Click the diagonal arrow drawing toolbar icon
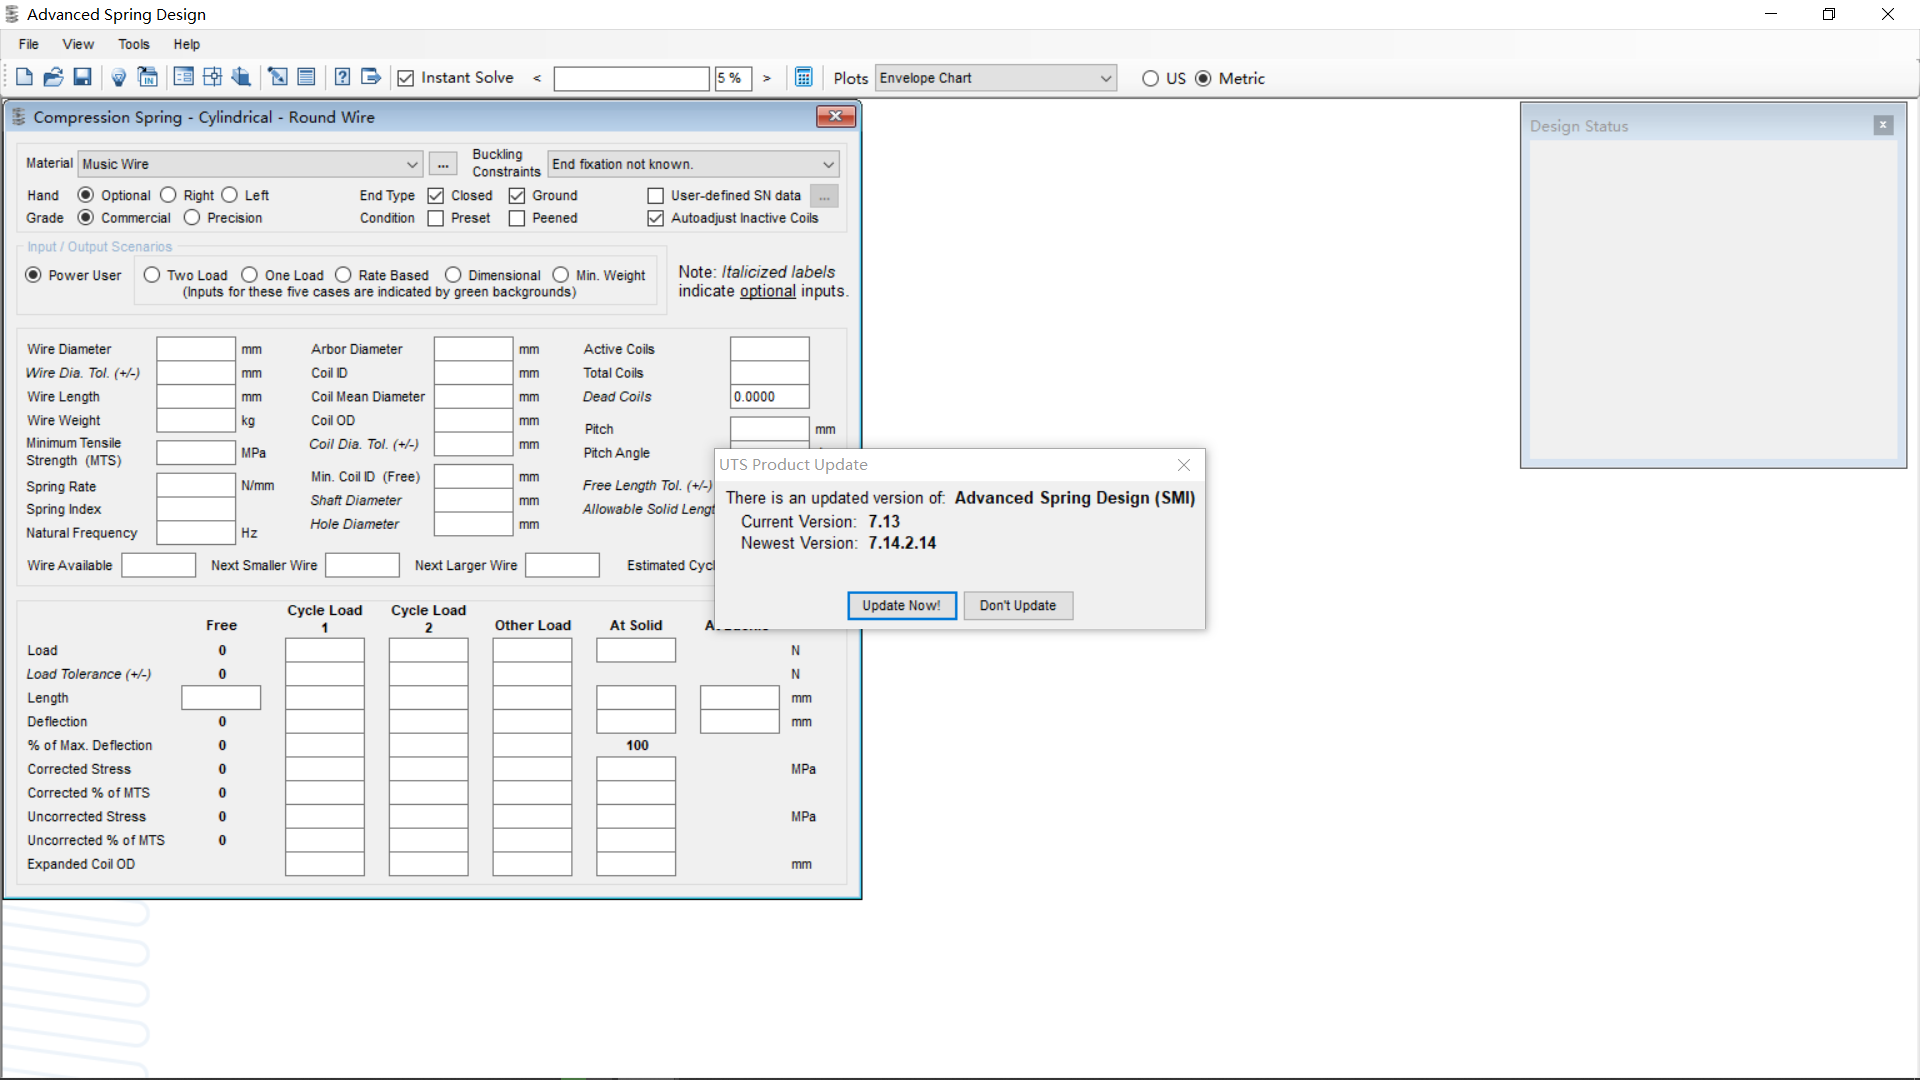This screenshot has width=1920, height=1080. 277,77
